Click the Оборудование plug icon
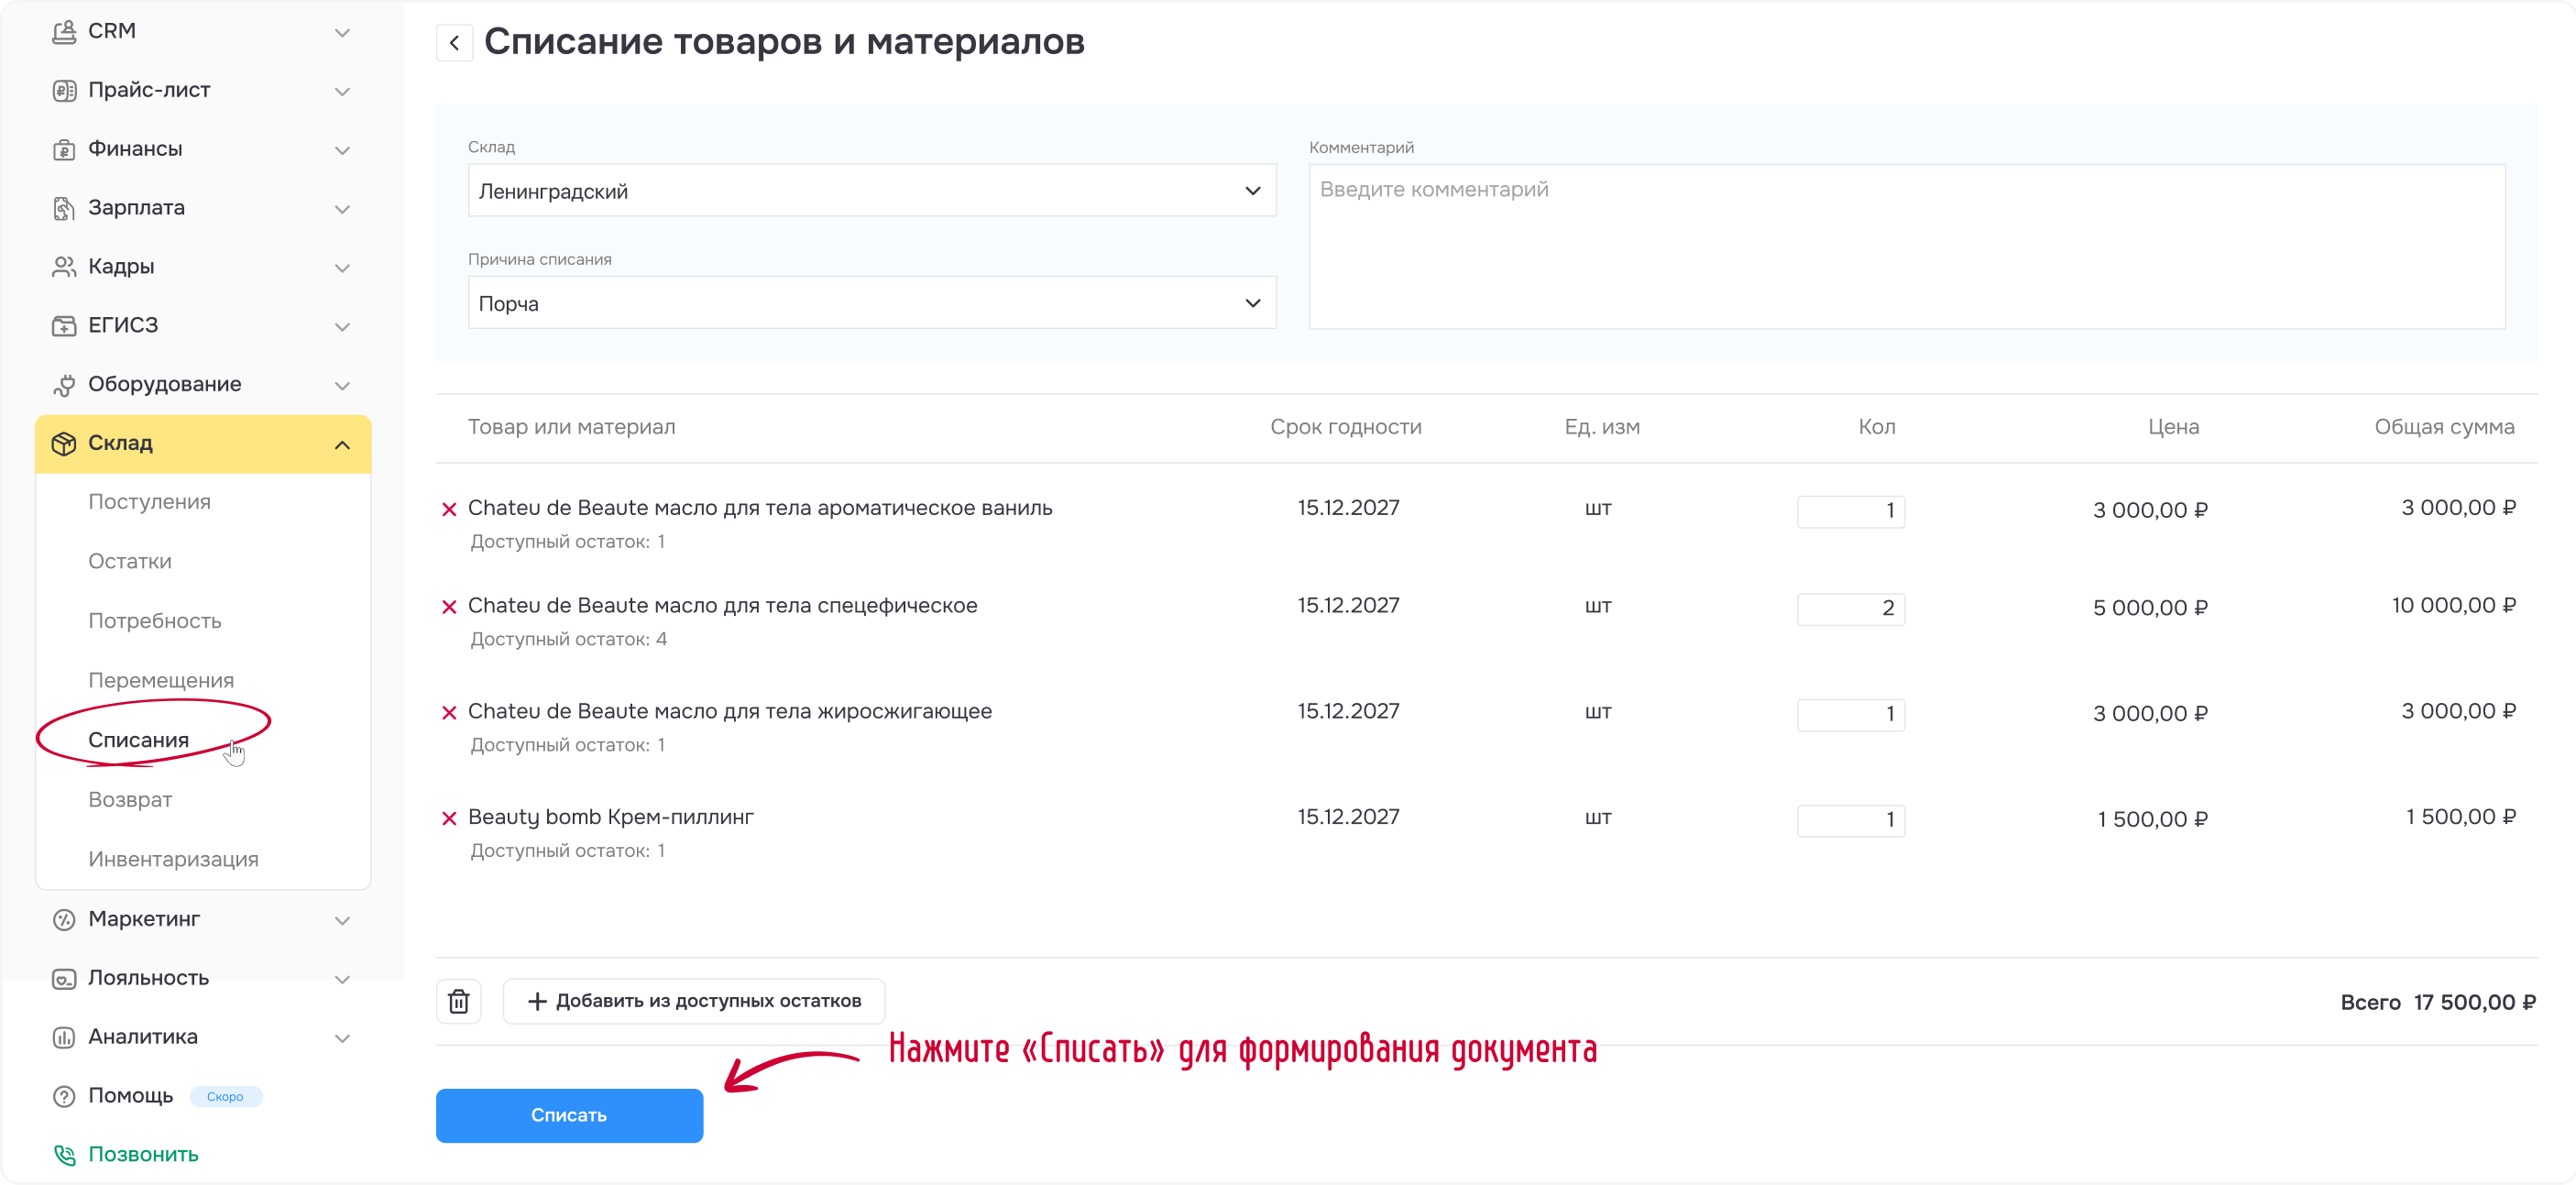The image size is (2576, 1185). coord(64,385)
